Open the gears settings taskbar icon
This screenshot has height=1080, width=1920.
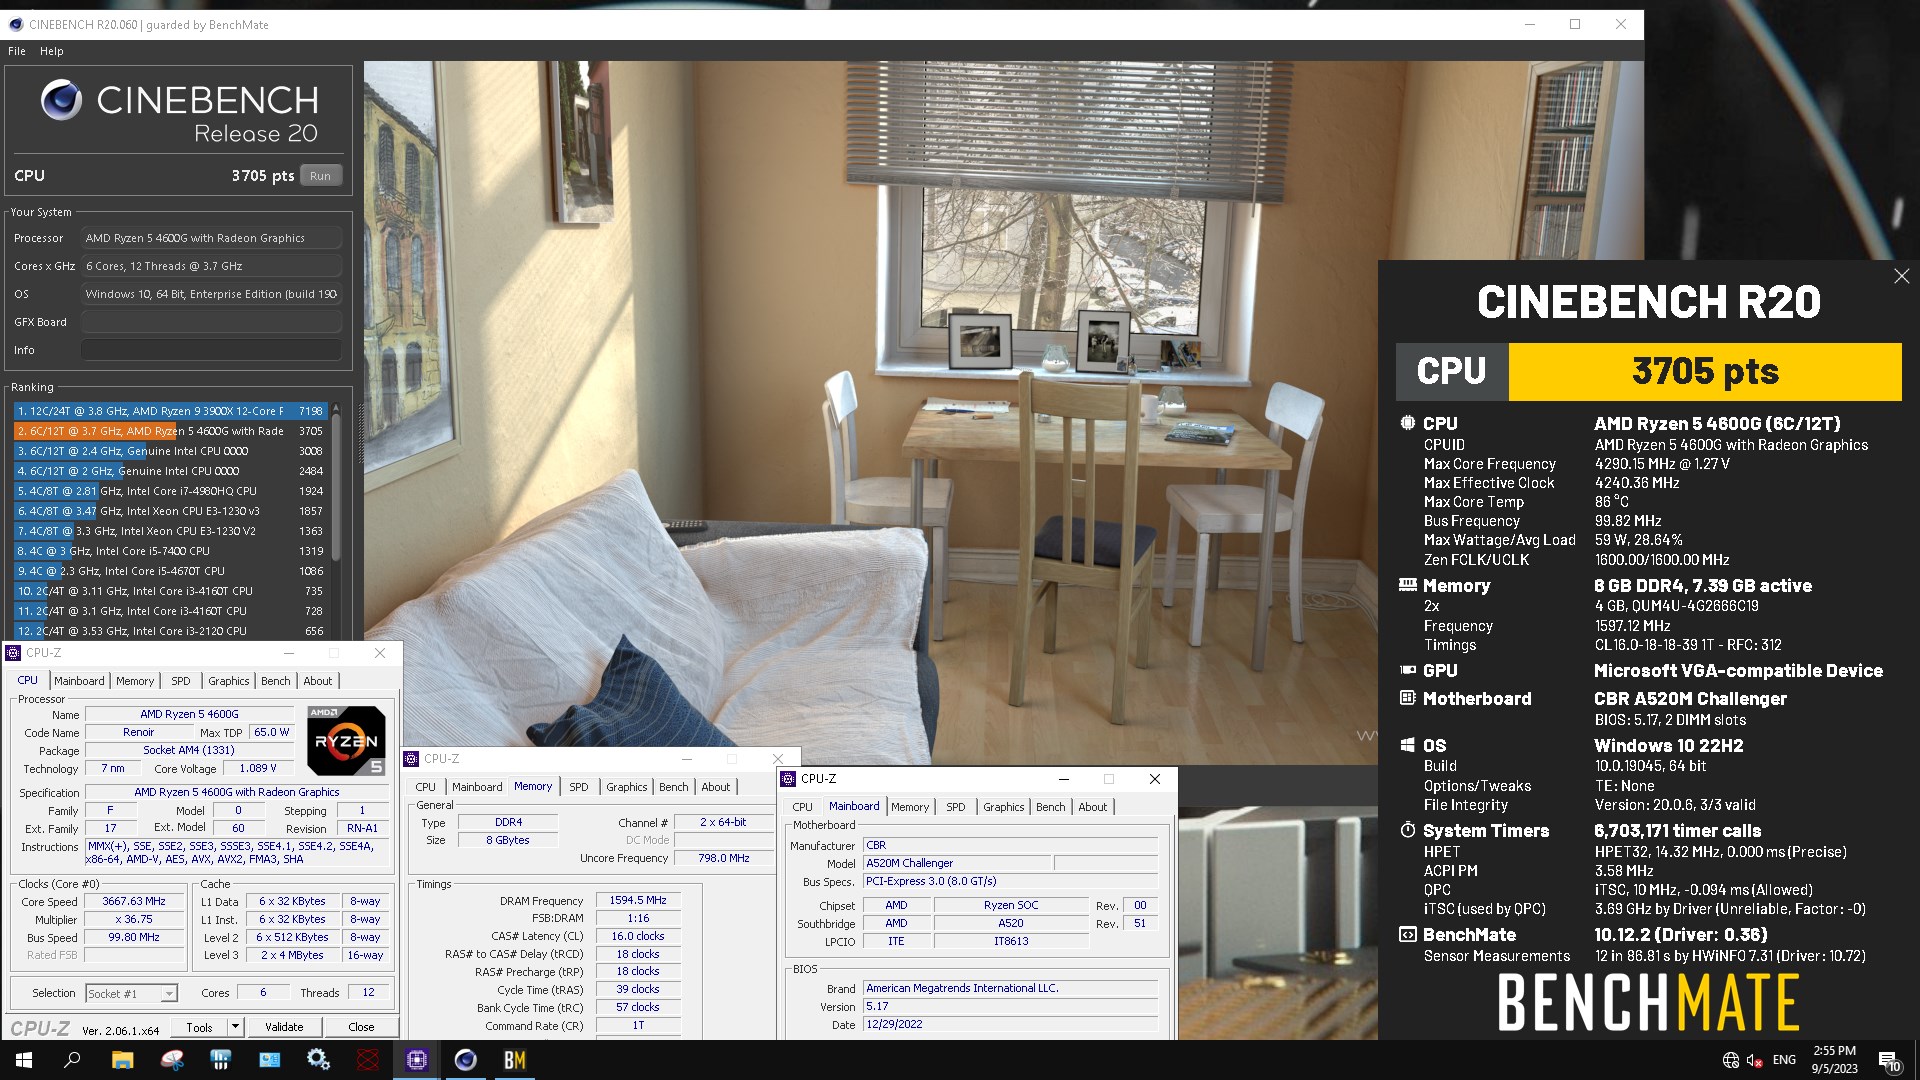click(319, 1060)
